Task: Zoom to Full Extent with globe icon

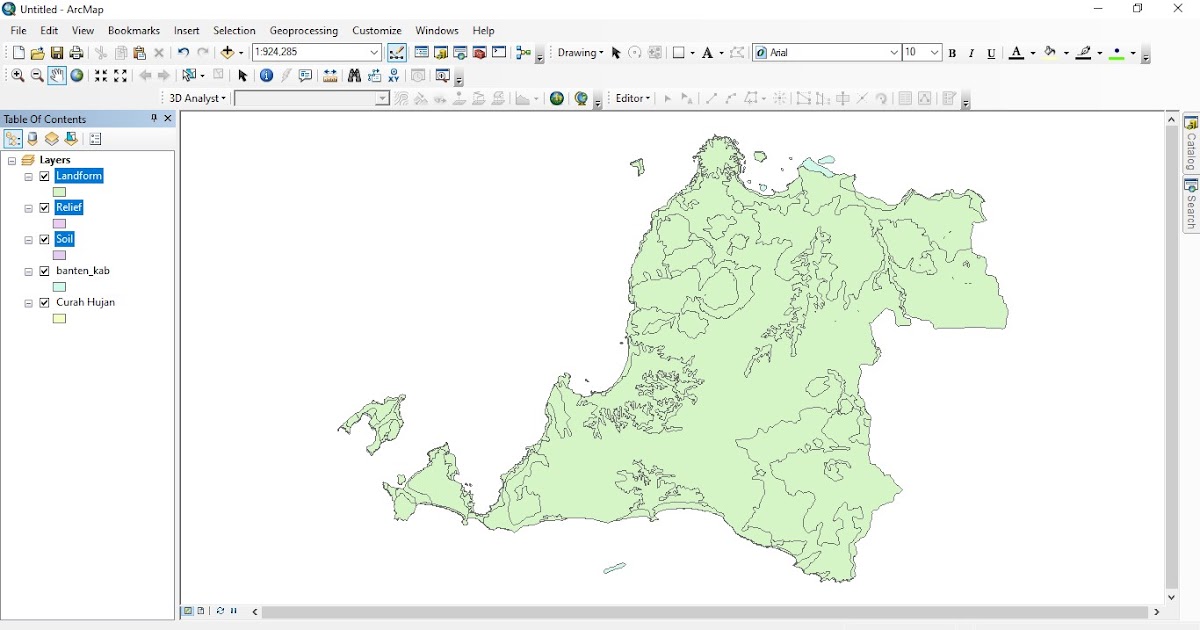Action: click(x=77, y=75)
